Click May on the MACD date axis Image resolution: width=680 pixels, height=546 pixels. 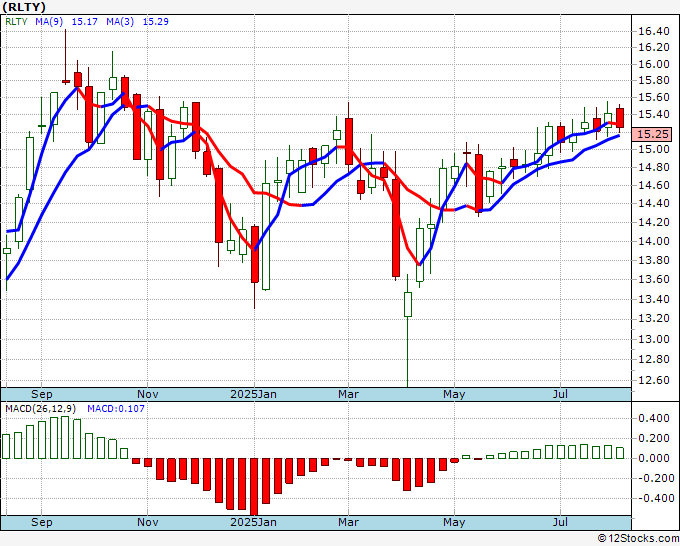tap(454, 522)
